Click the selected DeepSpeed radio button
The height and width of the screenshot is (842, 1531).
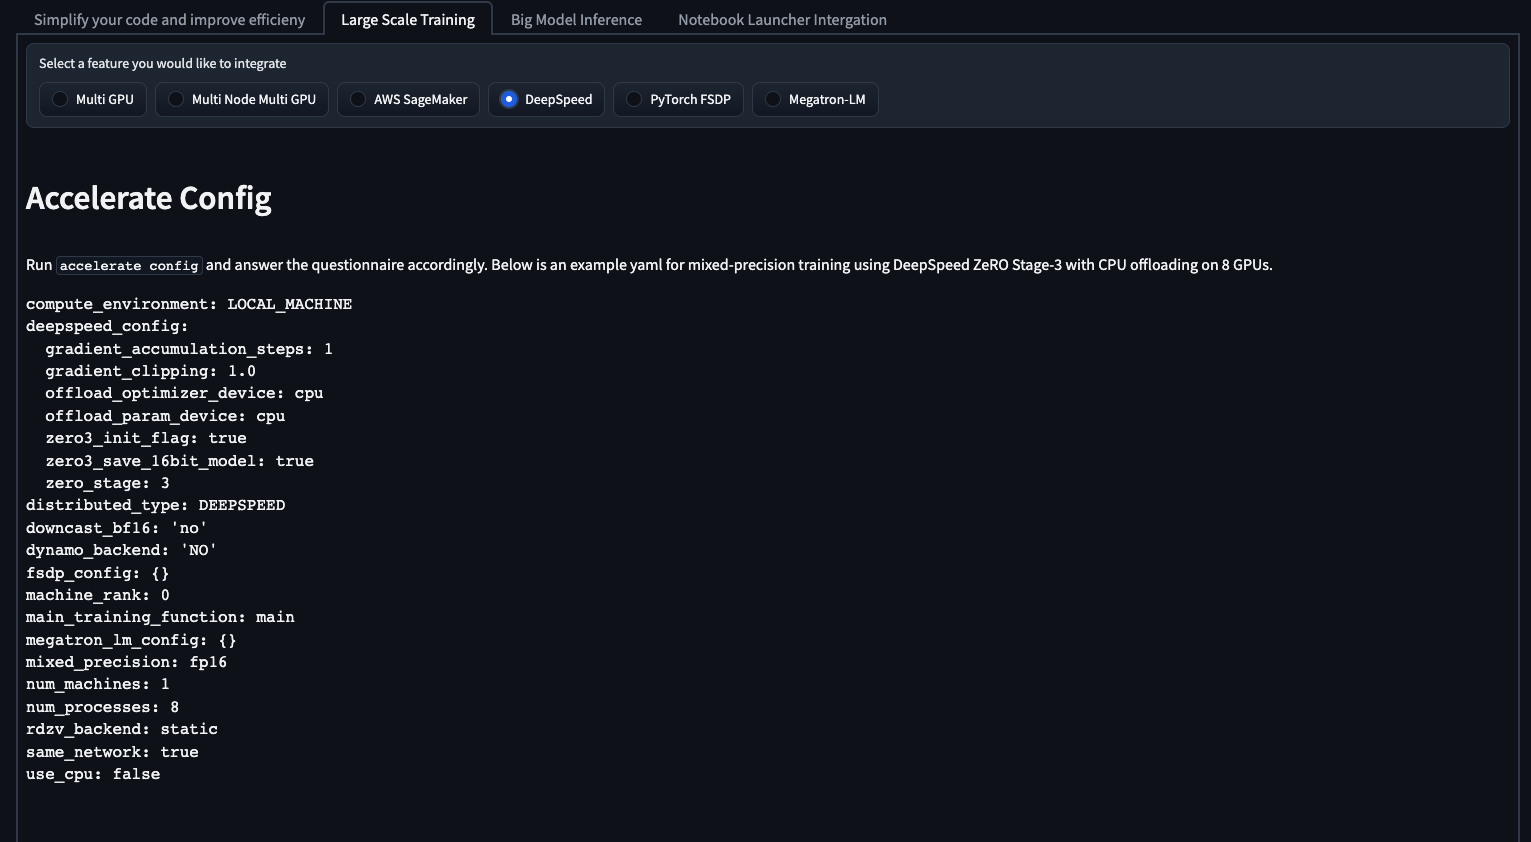click(x=509, y=100)
